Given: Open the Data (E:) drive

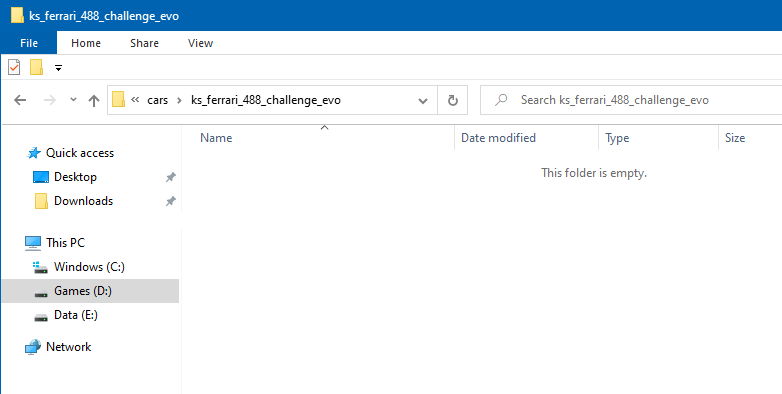Looking at the screenshot, I should click(76, 315).
